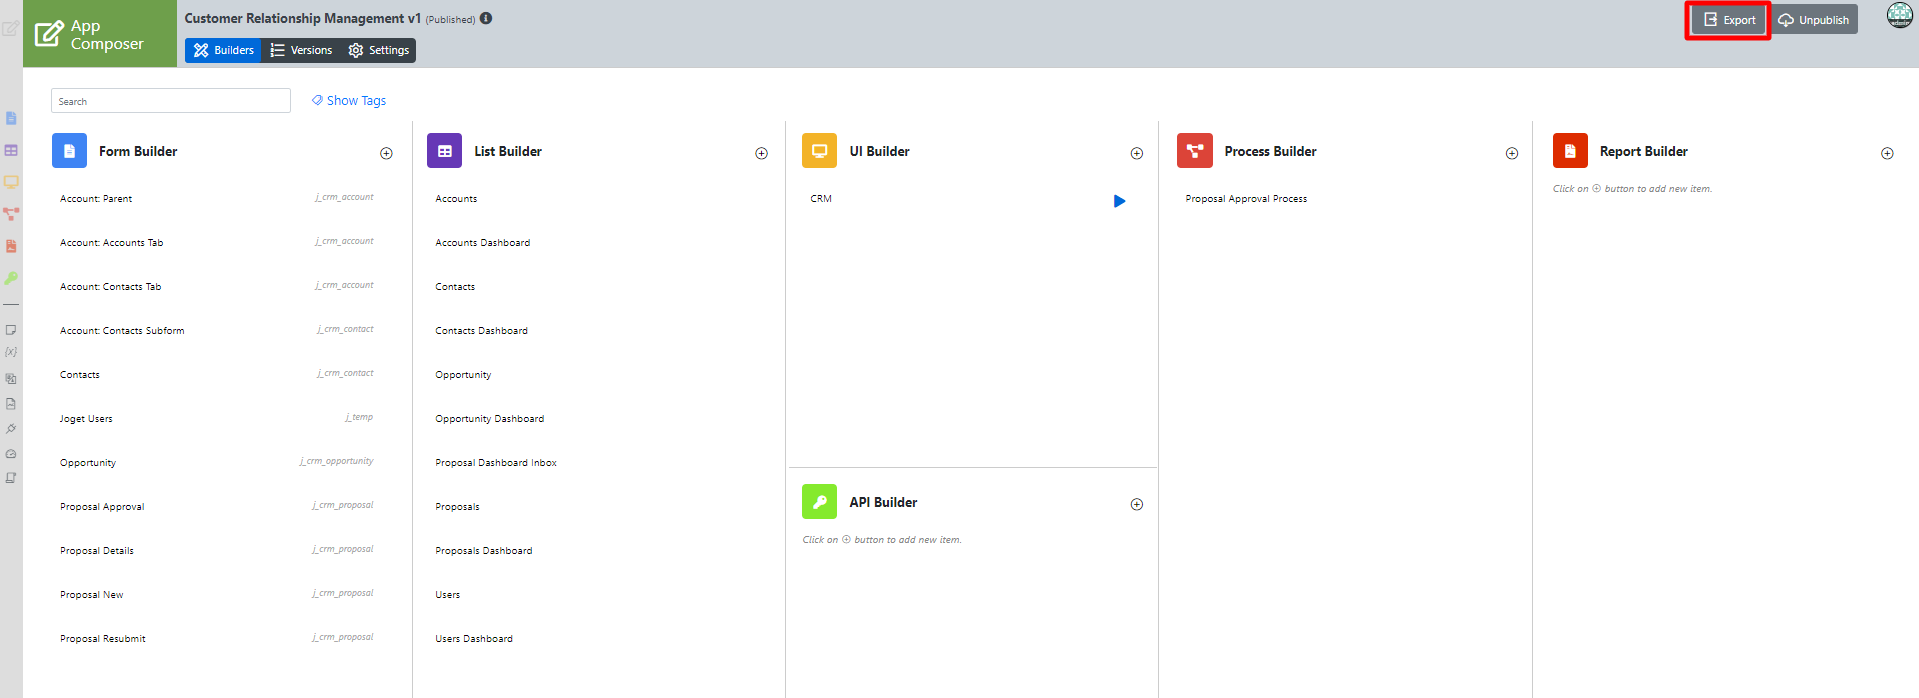Open the Contacts Dashboard list

click(x=481, y=331)
